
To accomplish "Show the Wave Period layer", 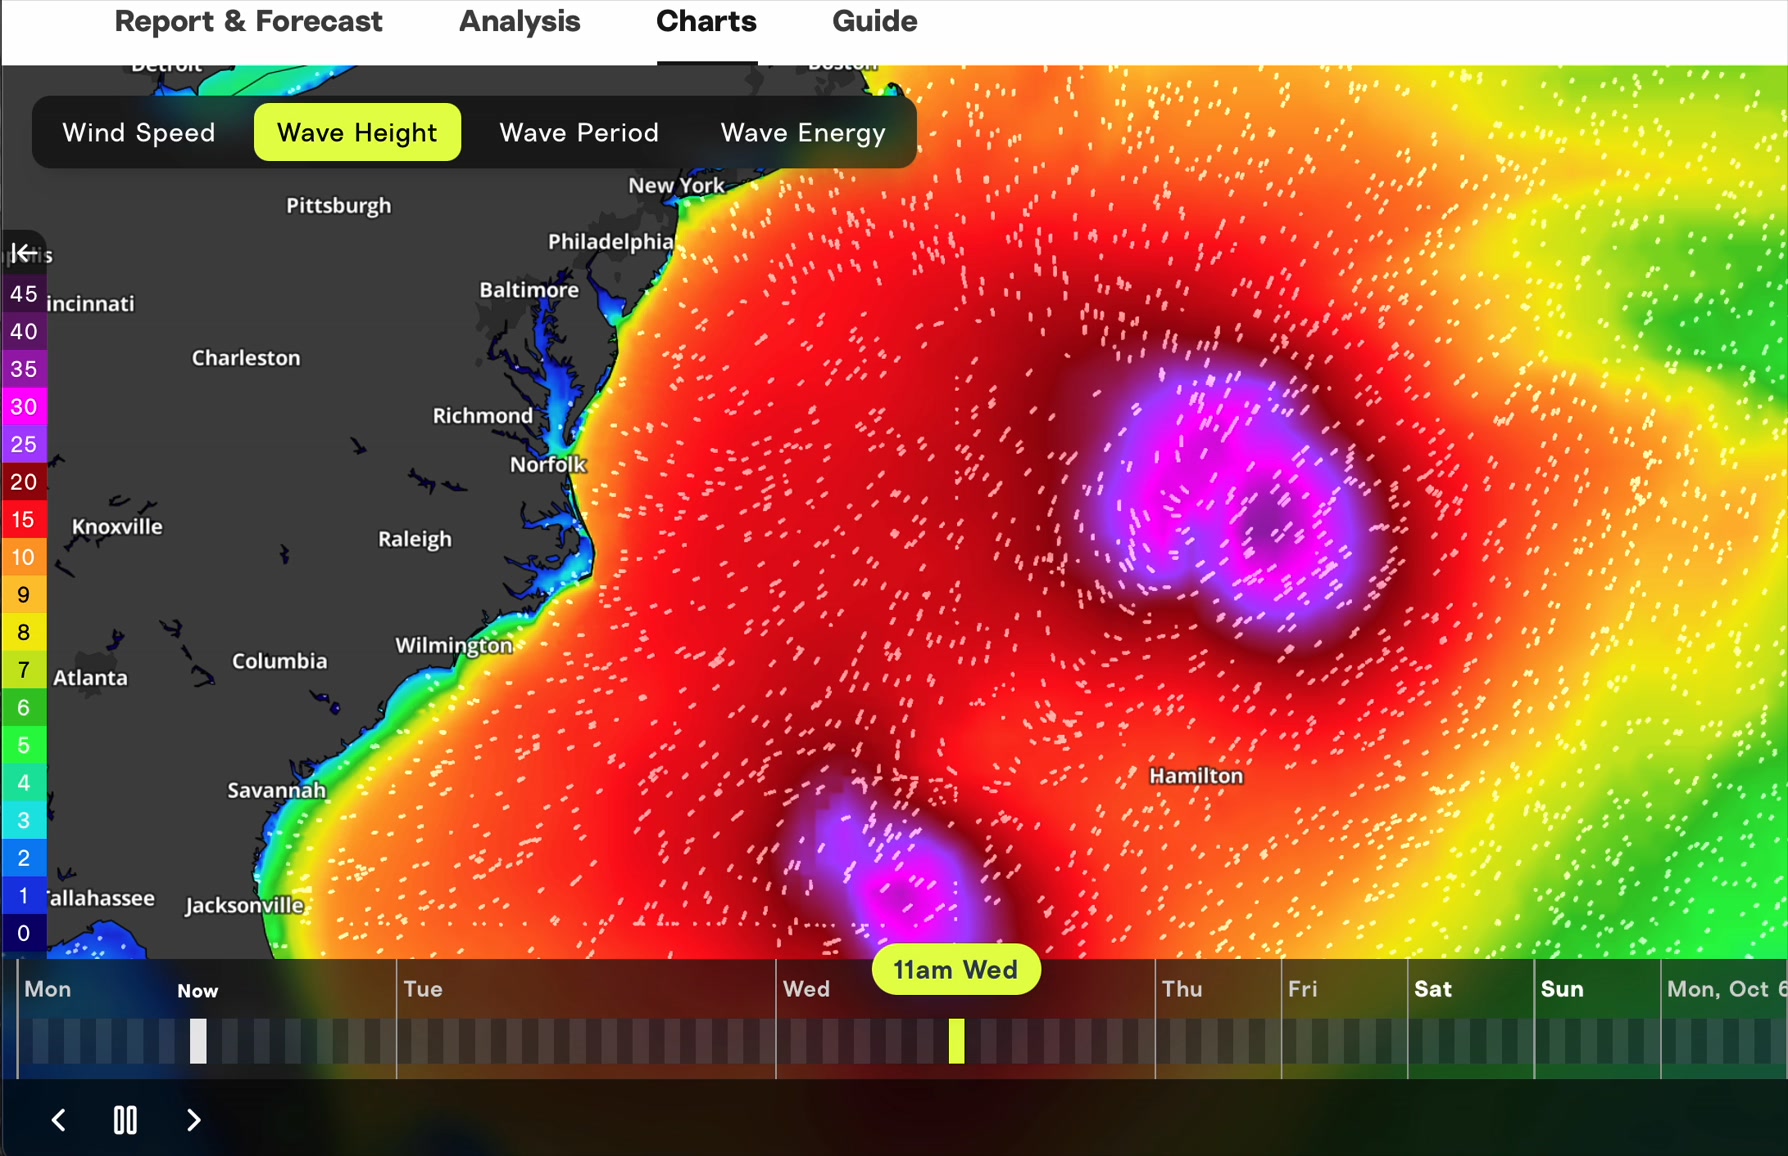I will [579, 132].
